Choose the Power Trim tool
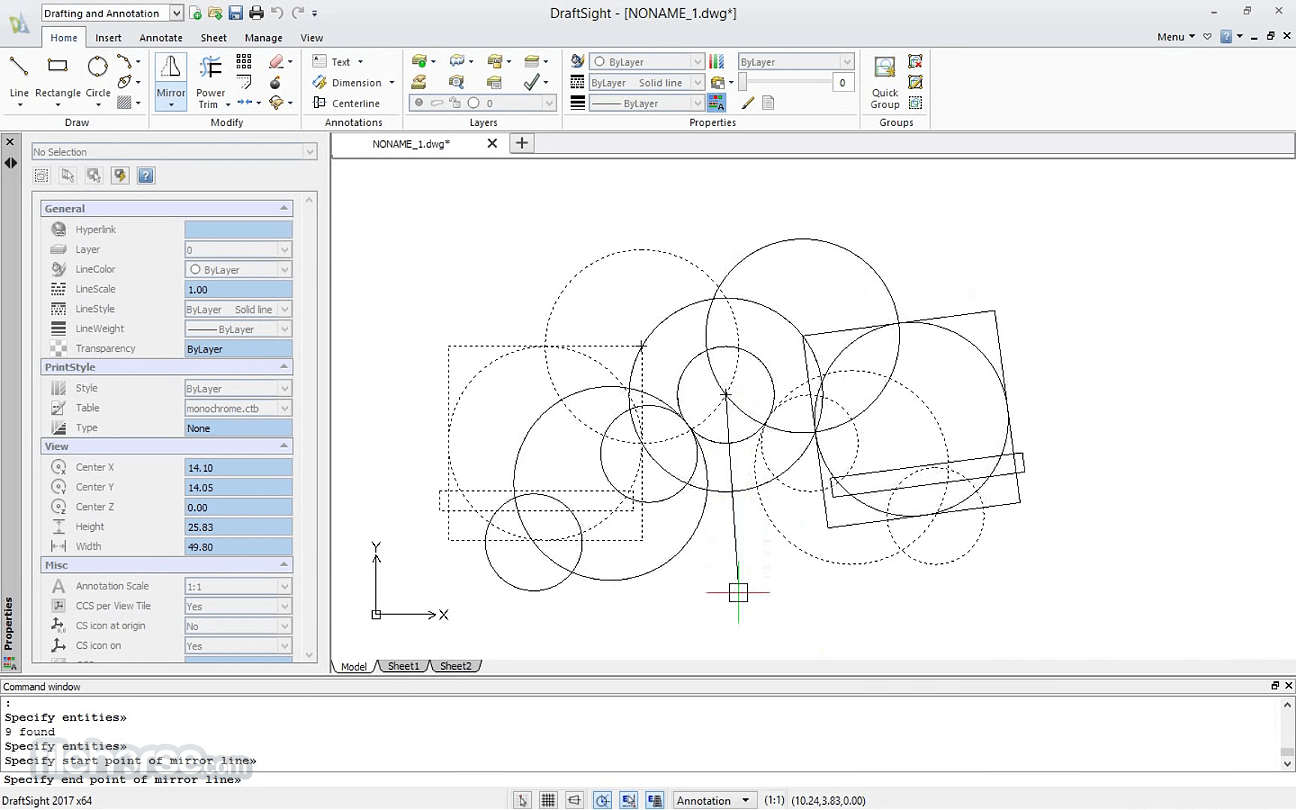 (x=211, y=80)
